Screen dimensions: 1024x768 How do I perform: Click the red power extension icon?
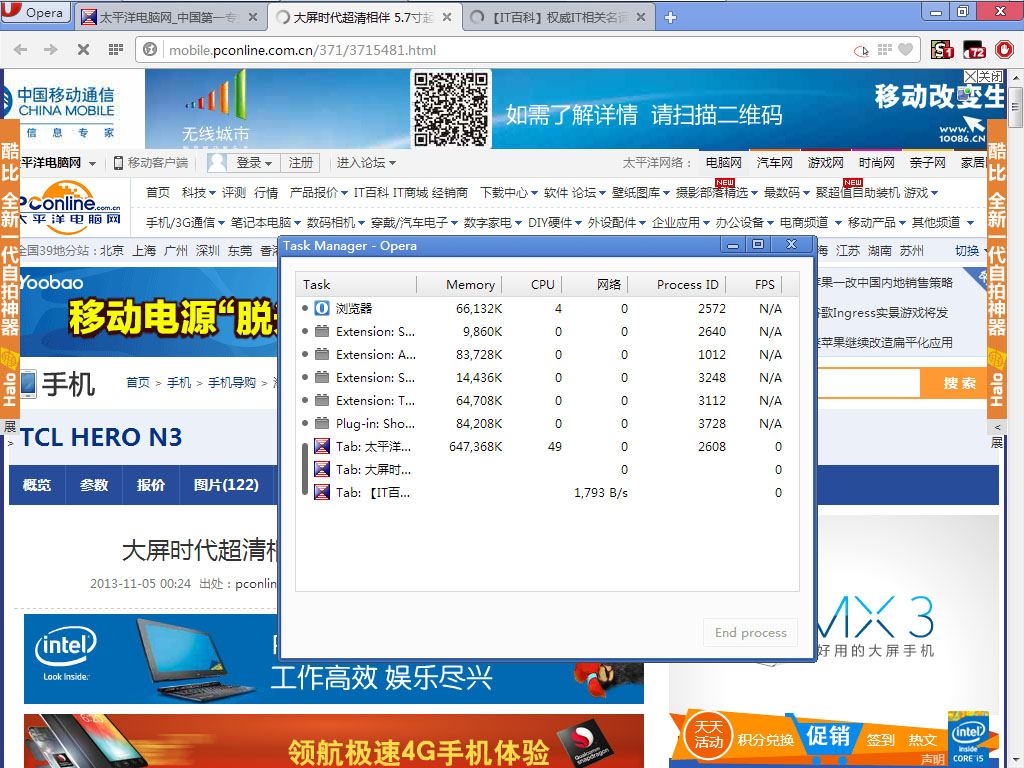(x=1004, y=50)
